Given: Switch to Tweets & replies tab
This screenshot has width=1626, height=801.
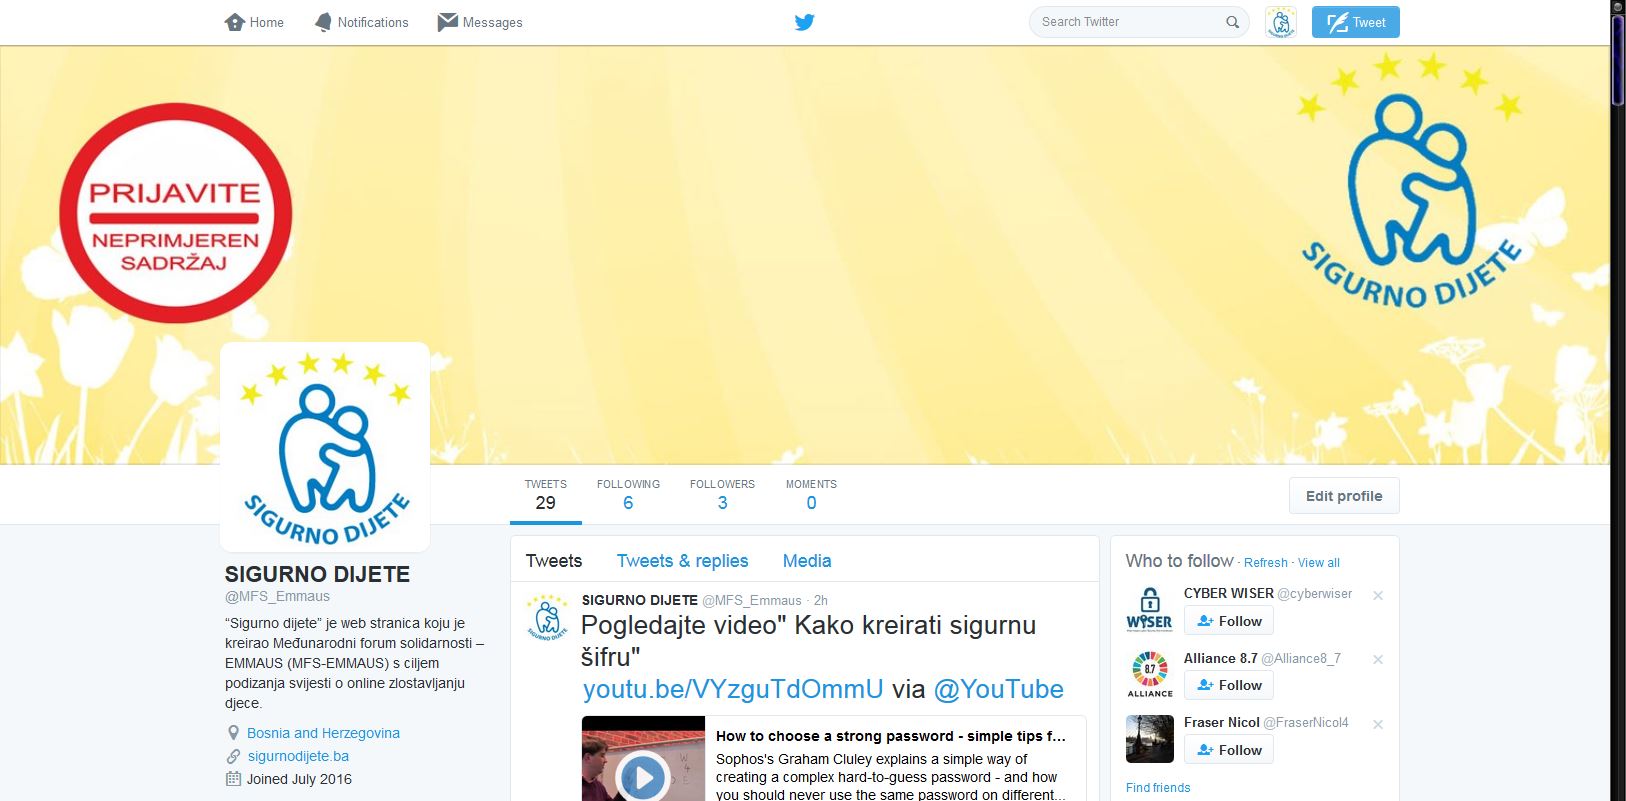Looking at the screenshot, I should tap(682, 561).
